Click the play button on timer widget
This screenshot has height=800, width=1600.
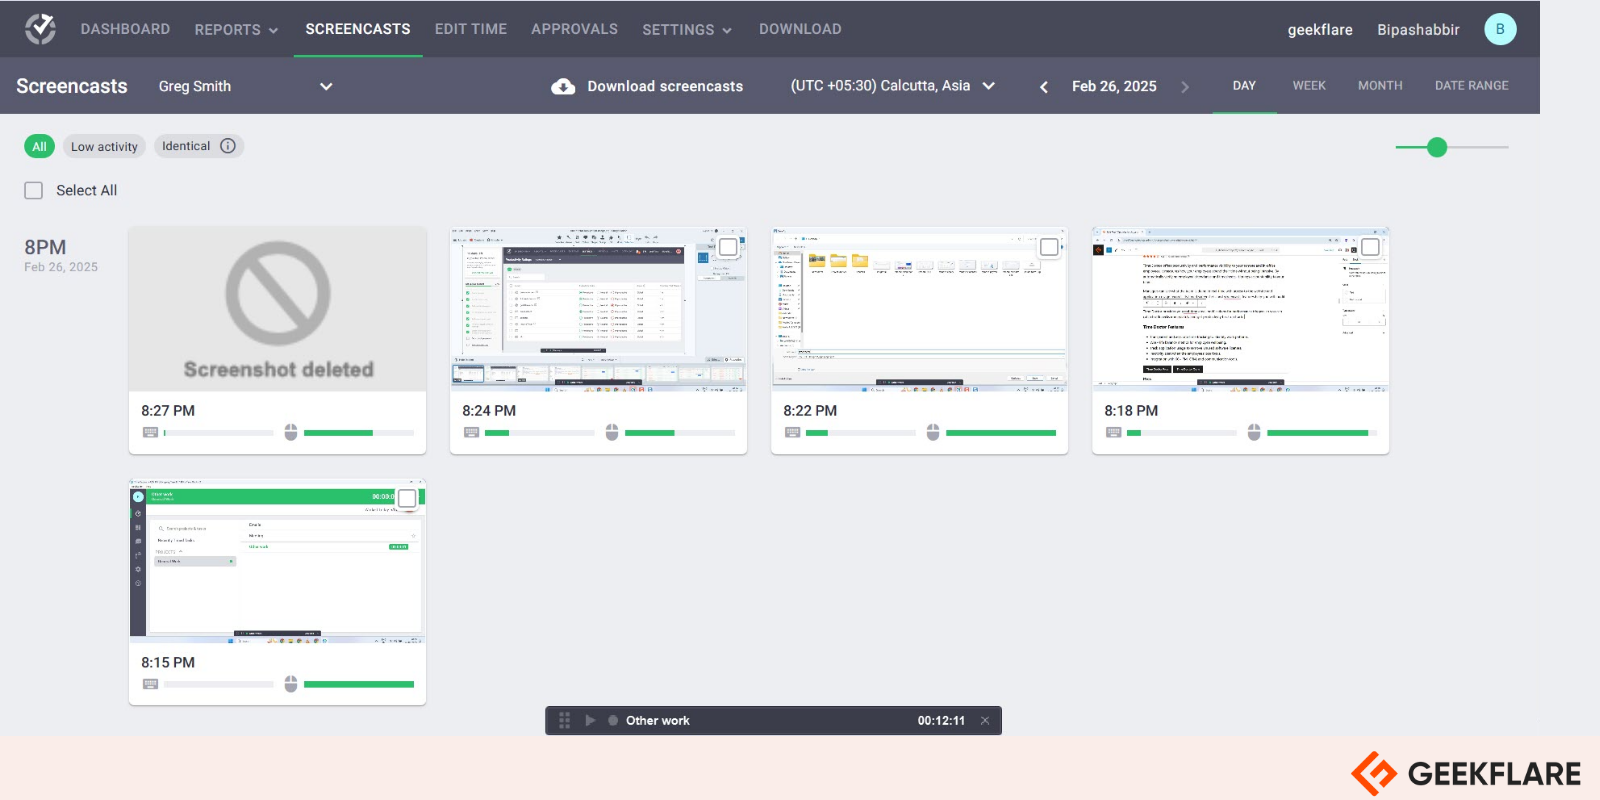(x=590, y=720)
